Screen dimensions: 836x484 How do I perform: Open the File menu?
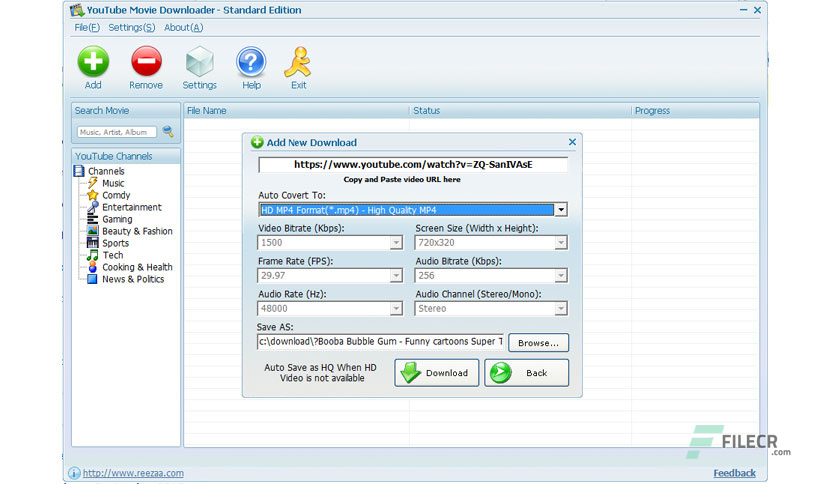[87, 27]
